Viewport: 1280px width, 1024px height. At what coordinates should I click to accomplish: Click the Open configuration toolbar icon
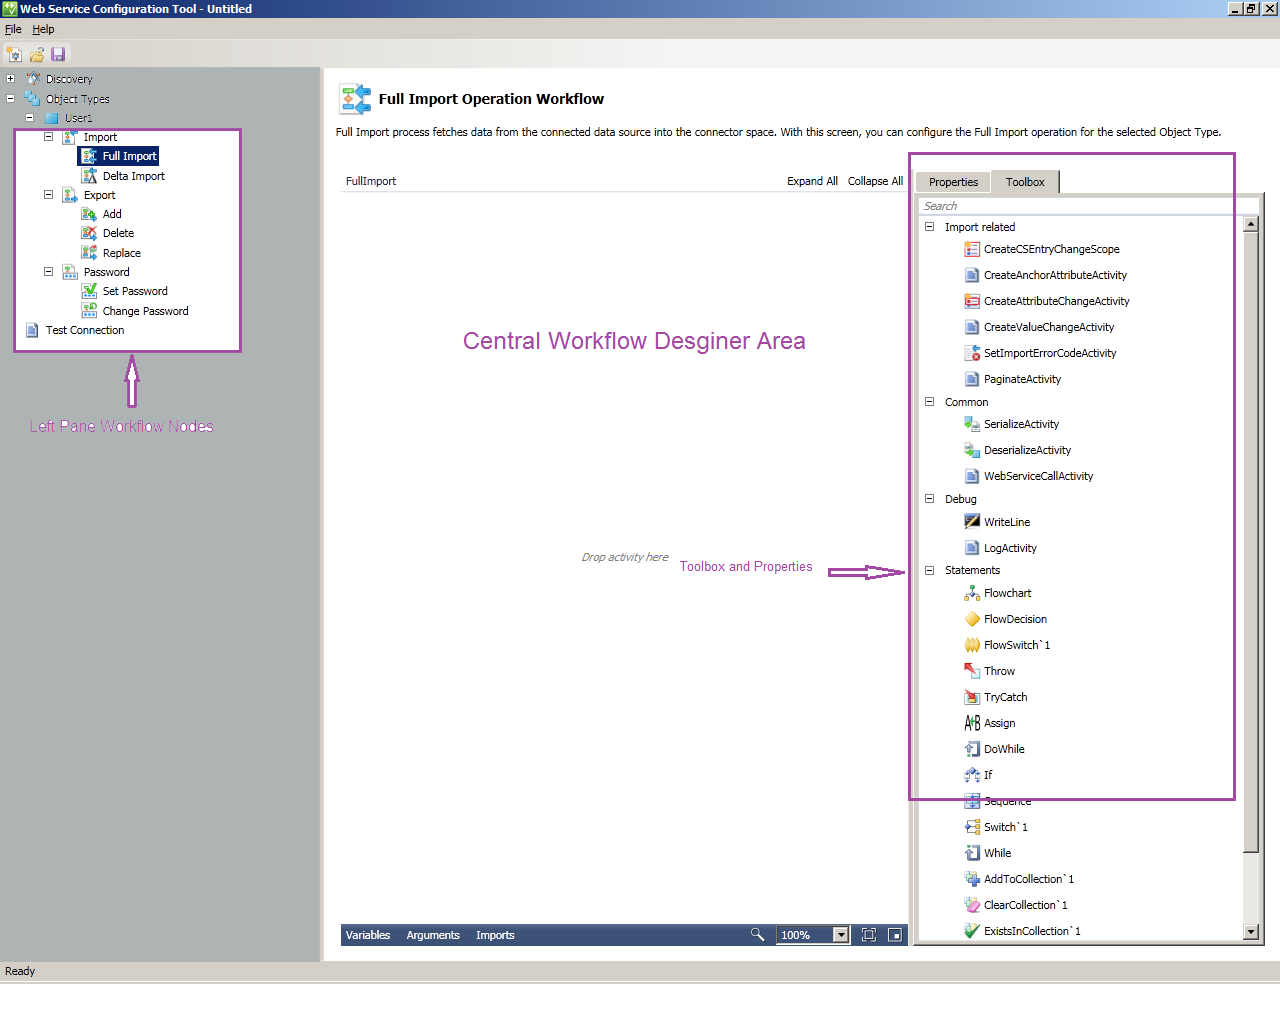[x=36, y=54]
